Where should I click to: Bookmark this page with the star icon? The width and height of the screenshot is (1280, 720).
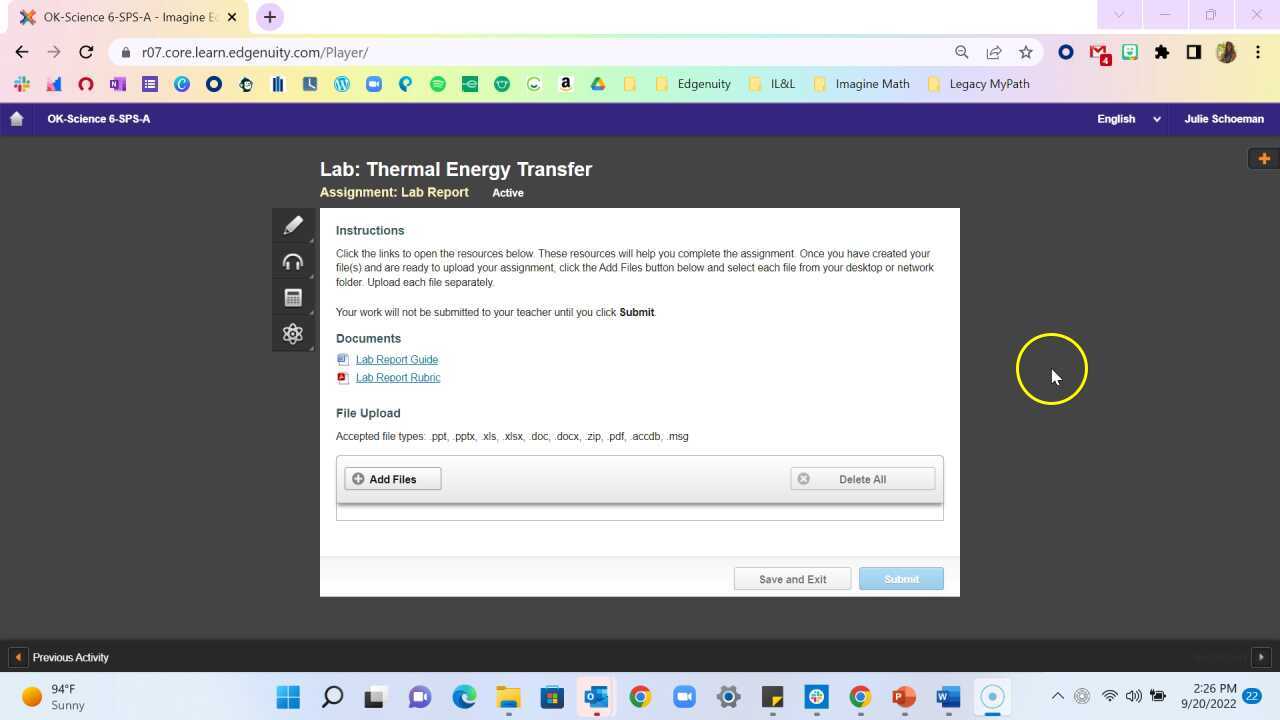pyautogui.click(x=1026, y=52)
